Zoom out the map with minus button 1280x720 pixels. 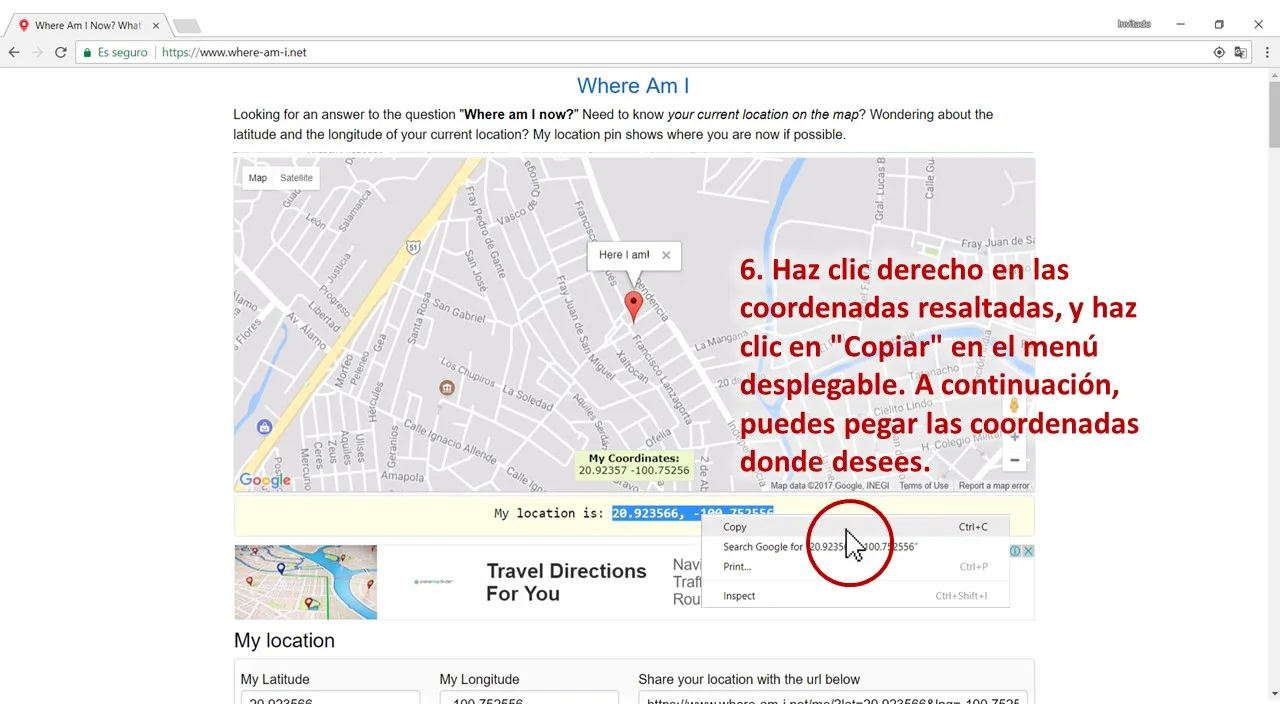click(x=1014, y=460)
